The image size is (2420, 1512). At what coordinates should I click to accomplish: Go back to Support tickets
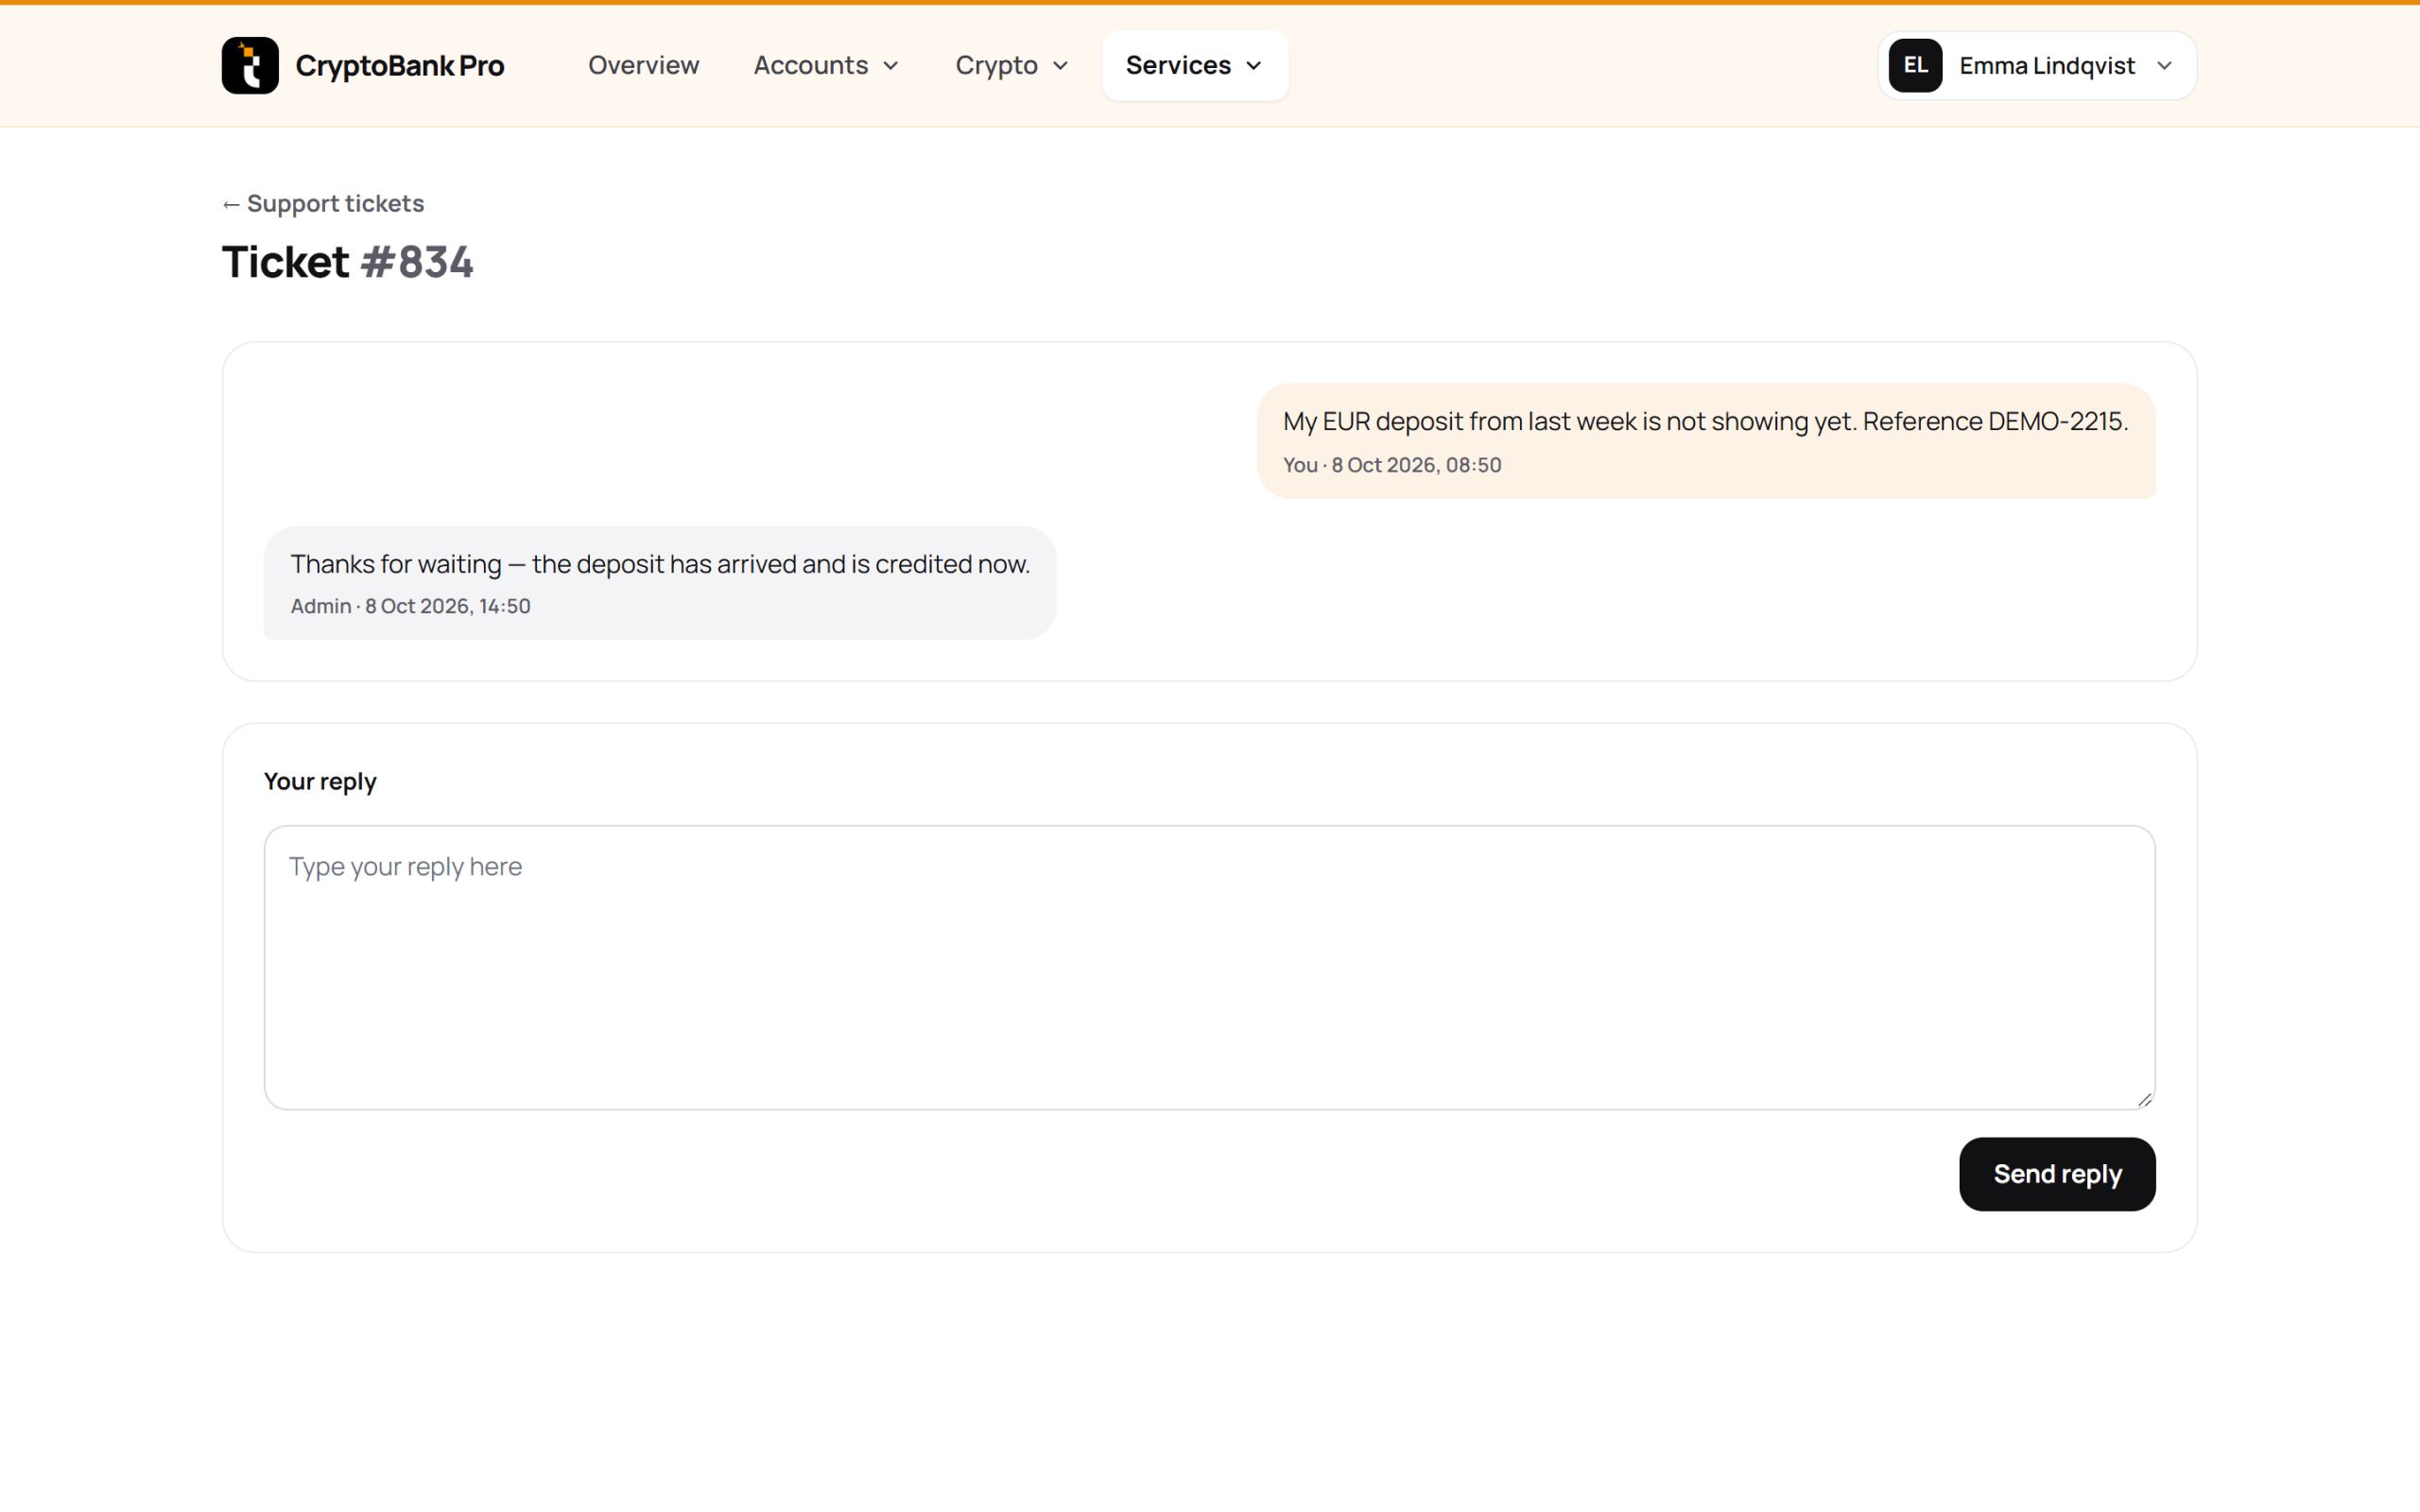coord(323,203)
